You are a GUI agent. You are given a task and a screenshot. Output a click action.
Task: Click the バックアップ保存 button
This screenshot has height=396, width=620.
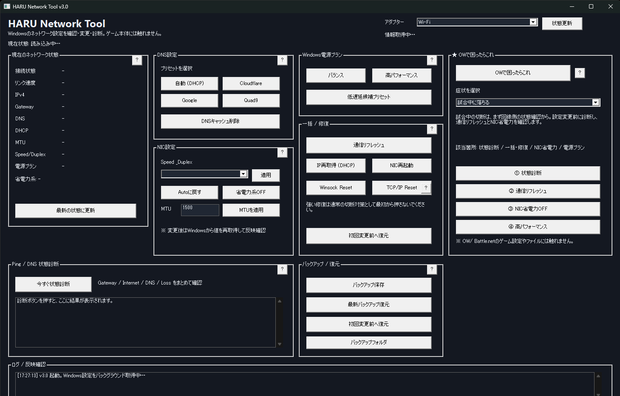pos(369,285)
